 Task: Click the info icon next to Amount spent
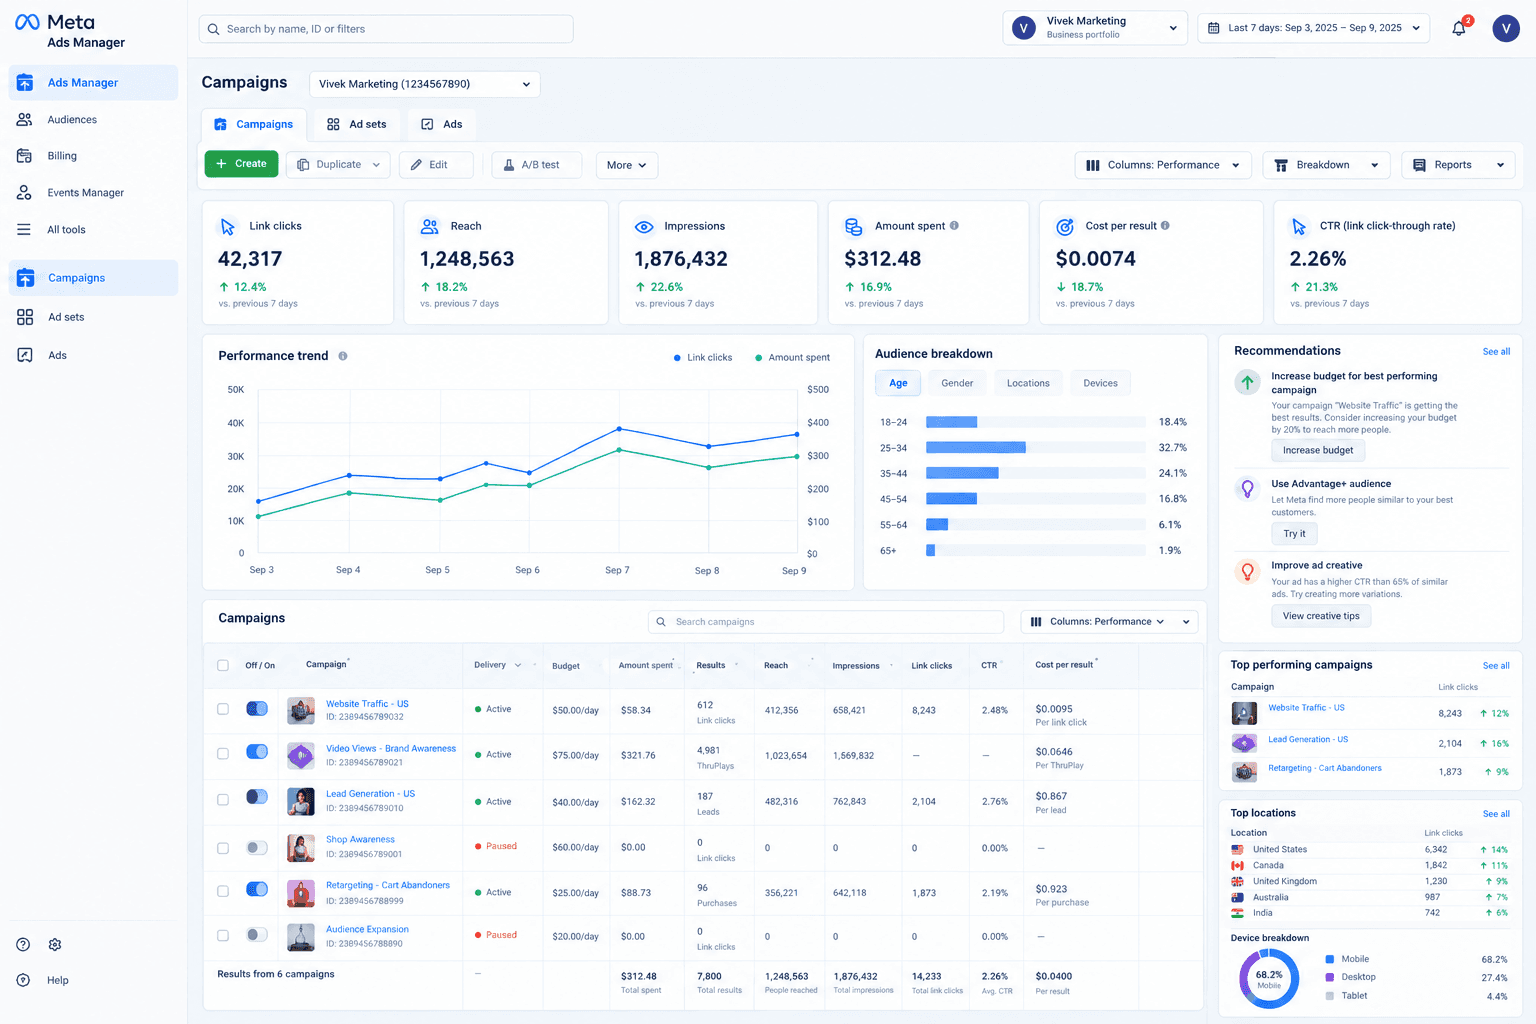click(954, 225)
